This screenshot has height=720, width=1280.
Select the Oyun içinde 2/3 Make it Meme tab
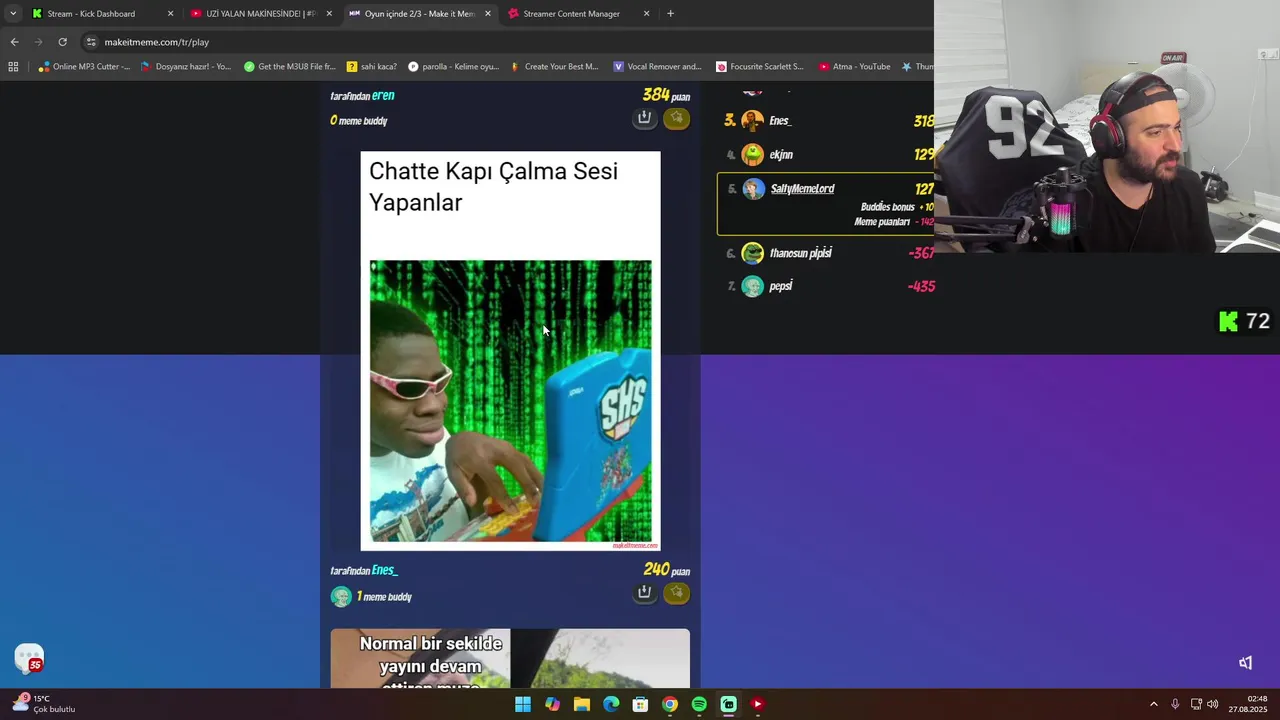tap(419, 14)
